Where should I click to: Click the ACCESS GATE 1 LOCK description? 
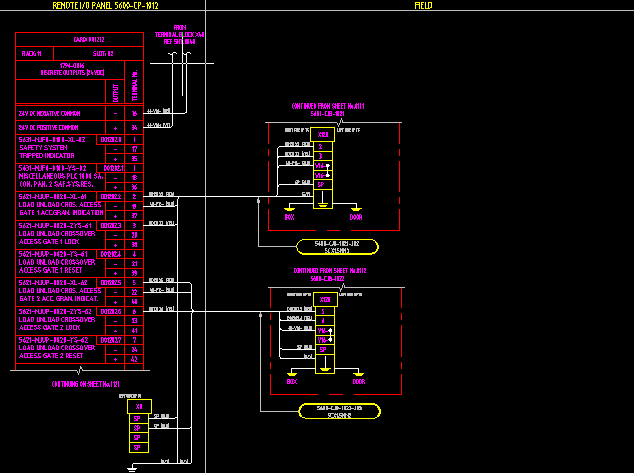point(57,241)
